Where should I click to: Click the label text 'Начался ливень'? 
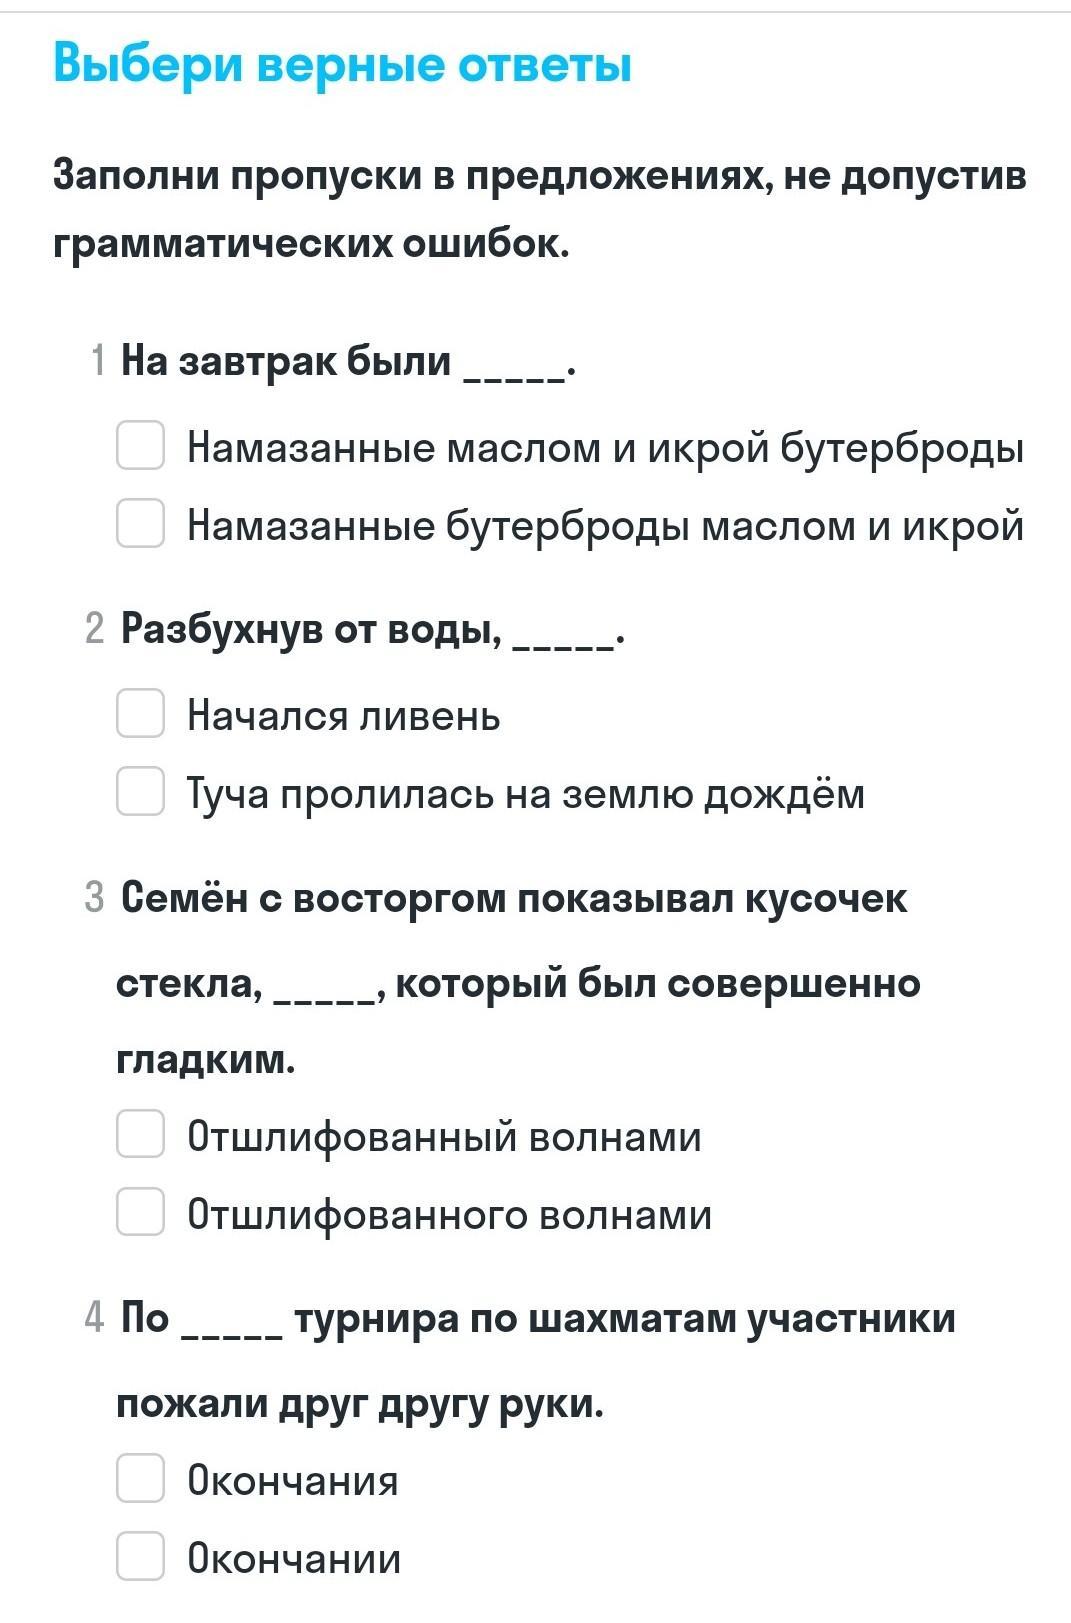click(x=344, y=716)
